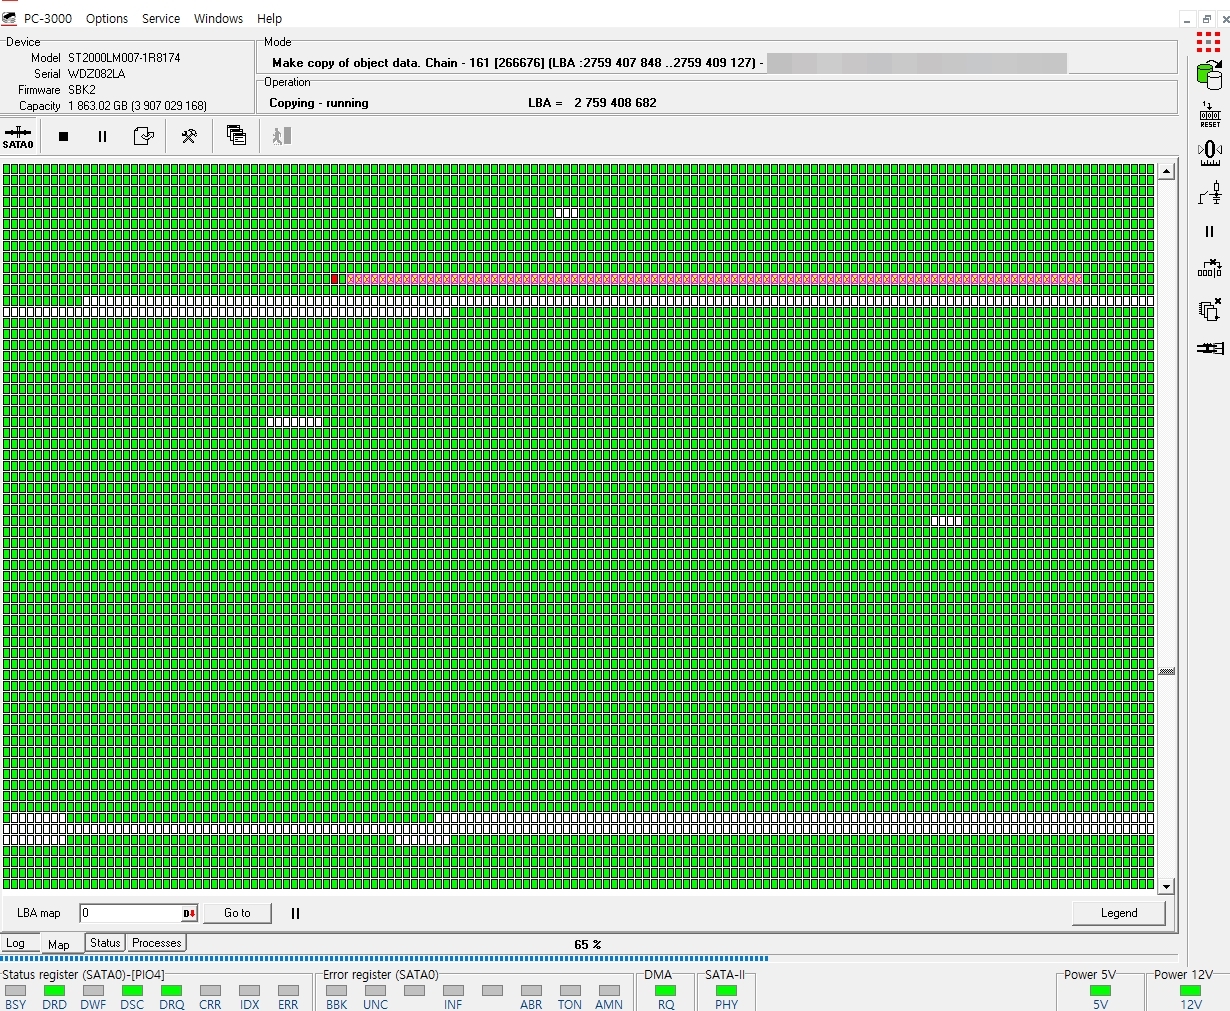Click the model text ST2000LM007-1R8174
1230x1011 pixels.
[x=124, y=58]
